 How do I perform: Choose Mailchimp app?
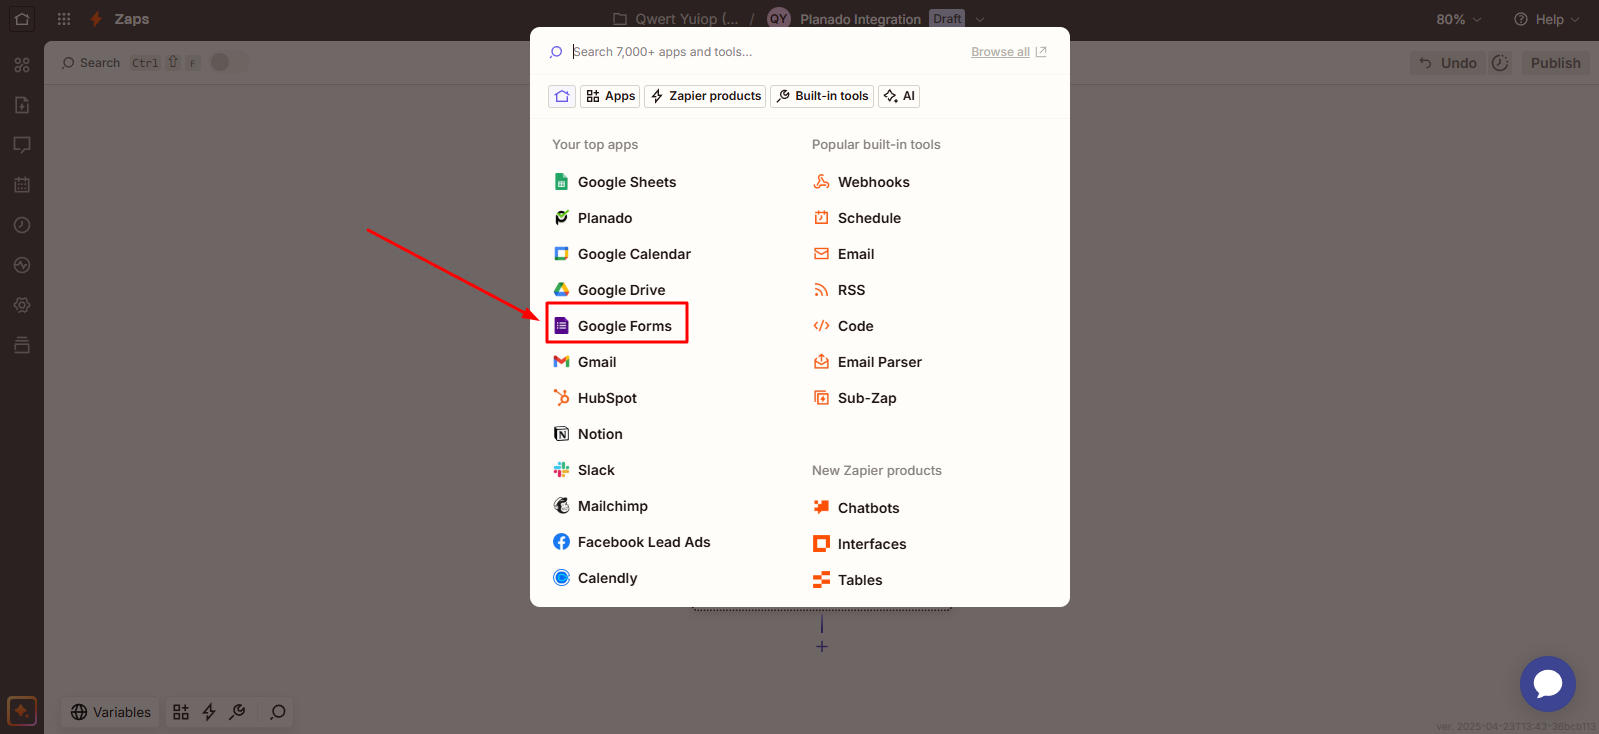coord(600,506)
